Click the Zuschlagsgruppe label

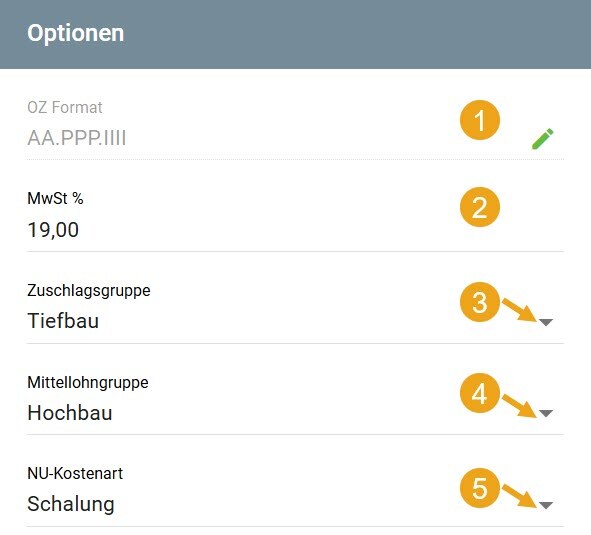point(89,291)
